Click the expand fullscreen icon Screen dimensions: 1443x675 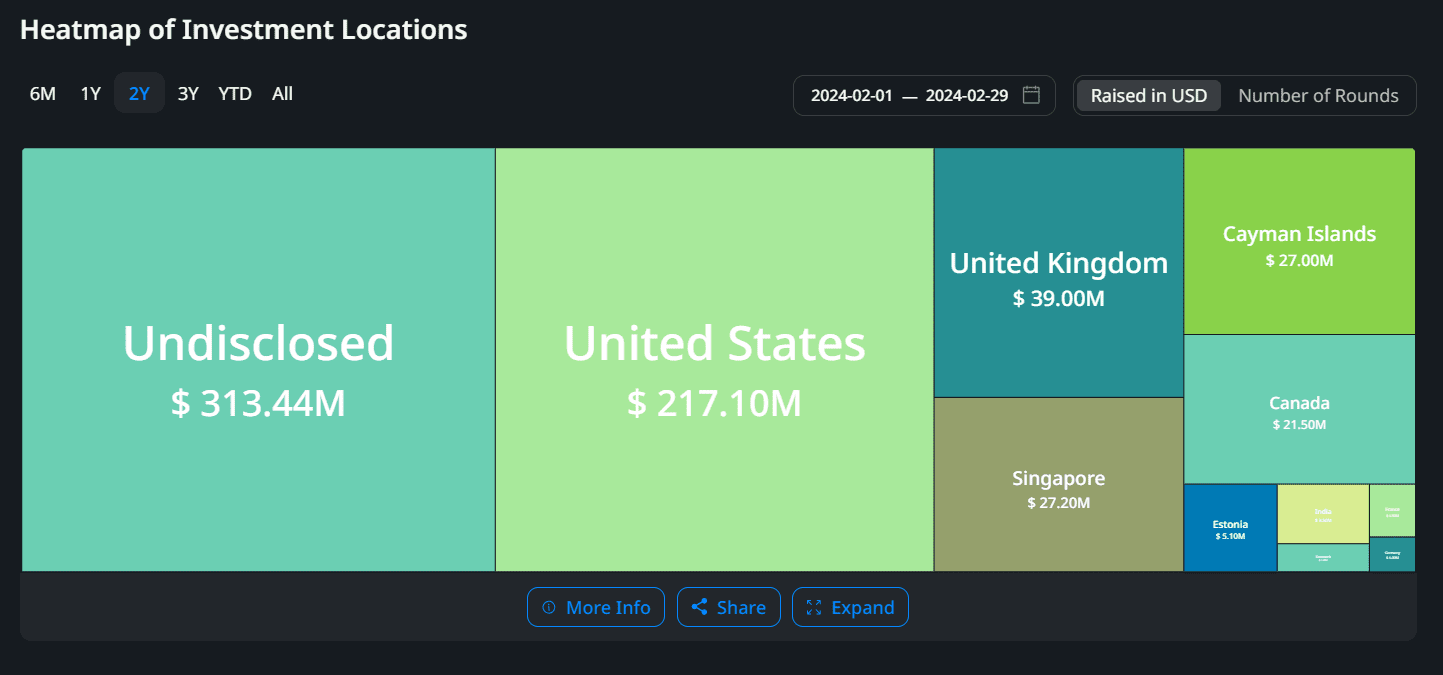[814, 607]
